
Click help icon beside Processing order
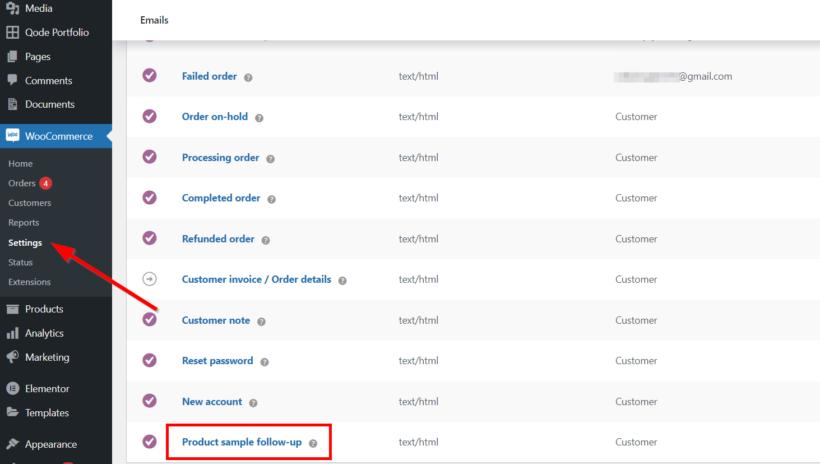coord(270,159)
